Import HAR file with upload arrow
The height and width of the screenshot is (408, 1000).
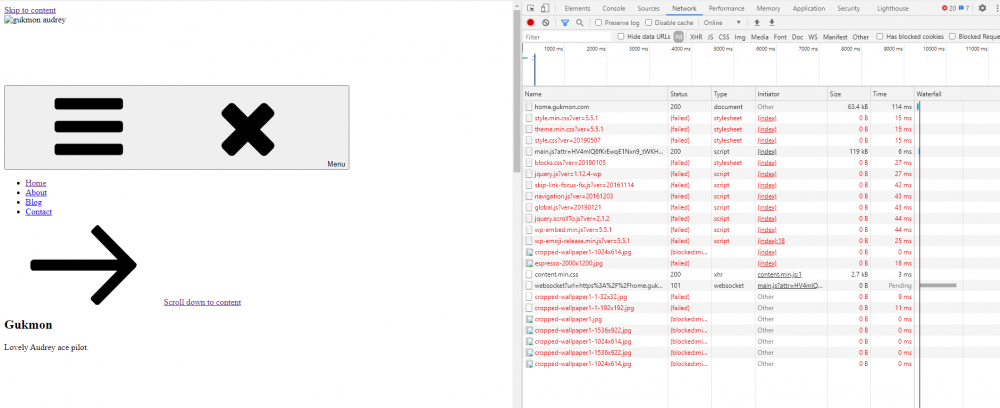pos(757,22)
